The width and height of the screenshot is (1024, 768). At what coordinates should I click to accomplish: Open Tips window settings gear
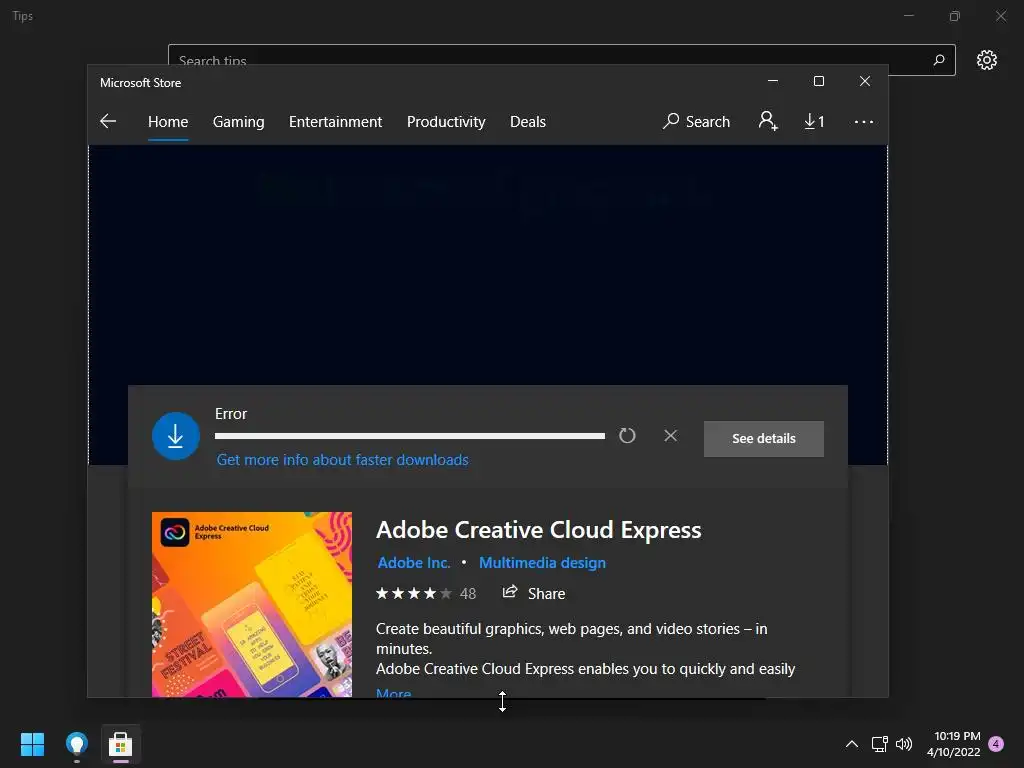click(x=987, y=60)
